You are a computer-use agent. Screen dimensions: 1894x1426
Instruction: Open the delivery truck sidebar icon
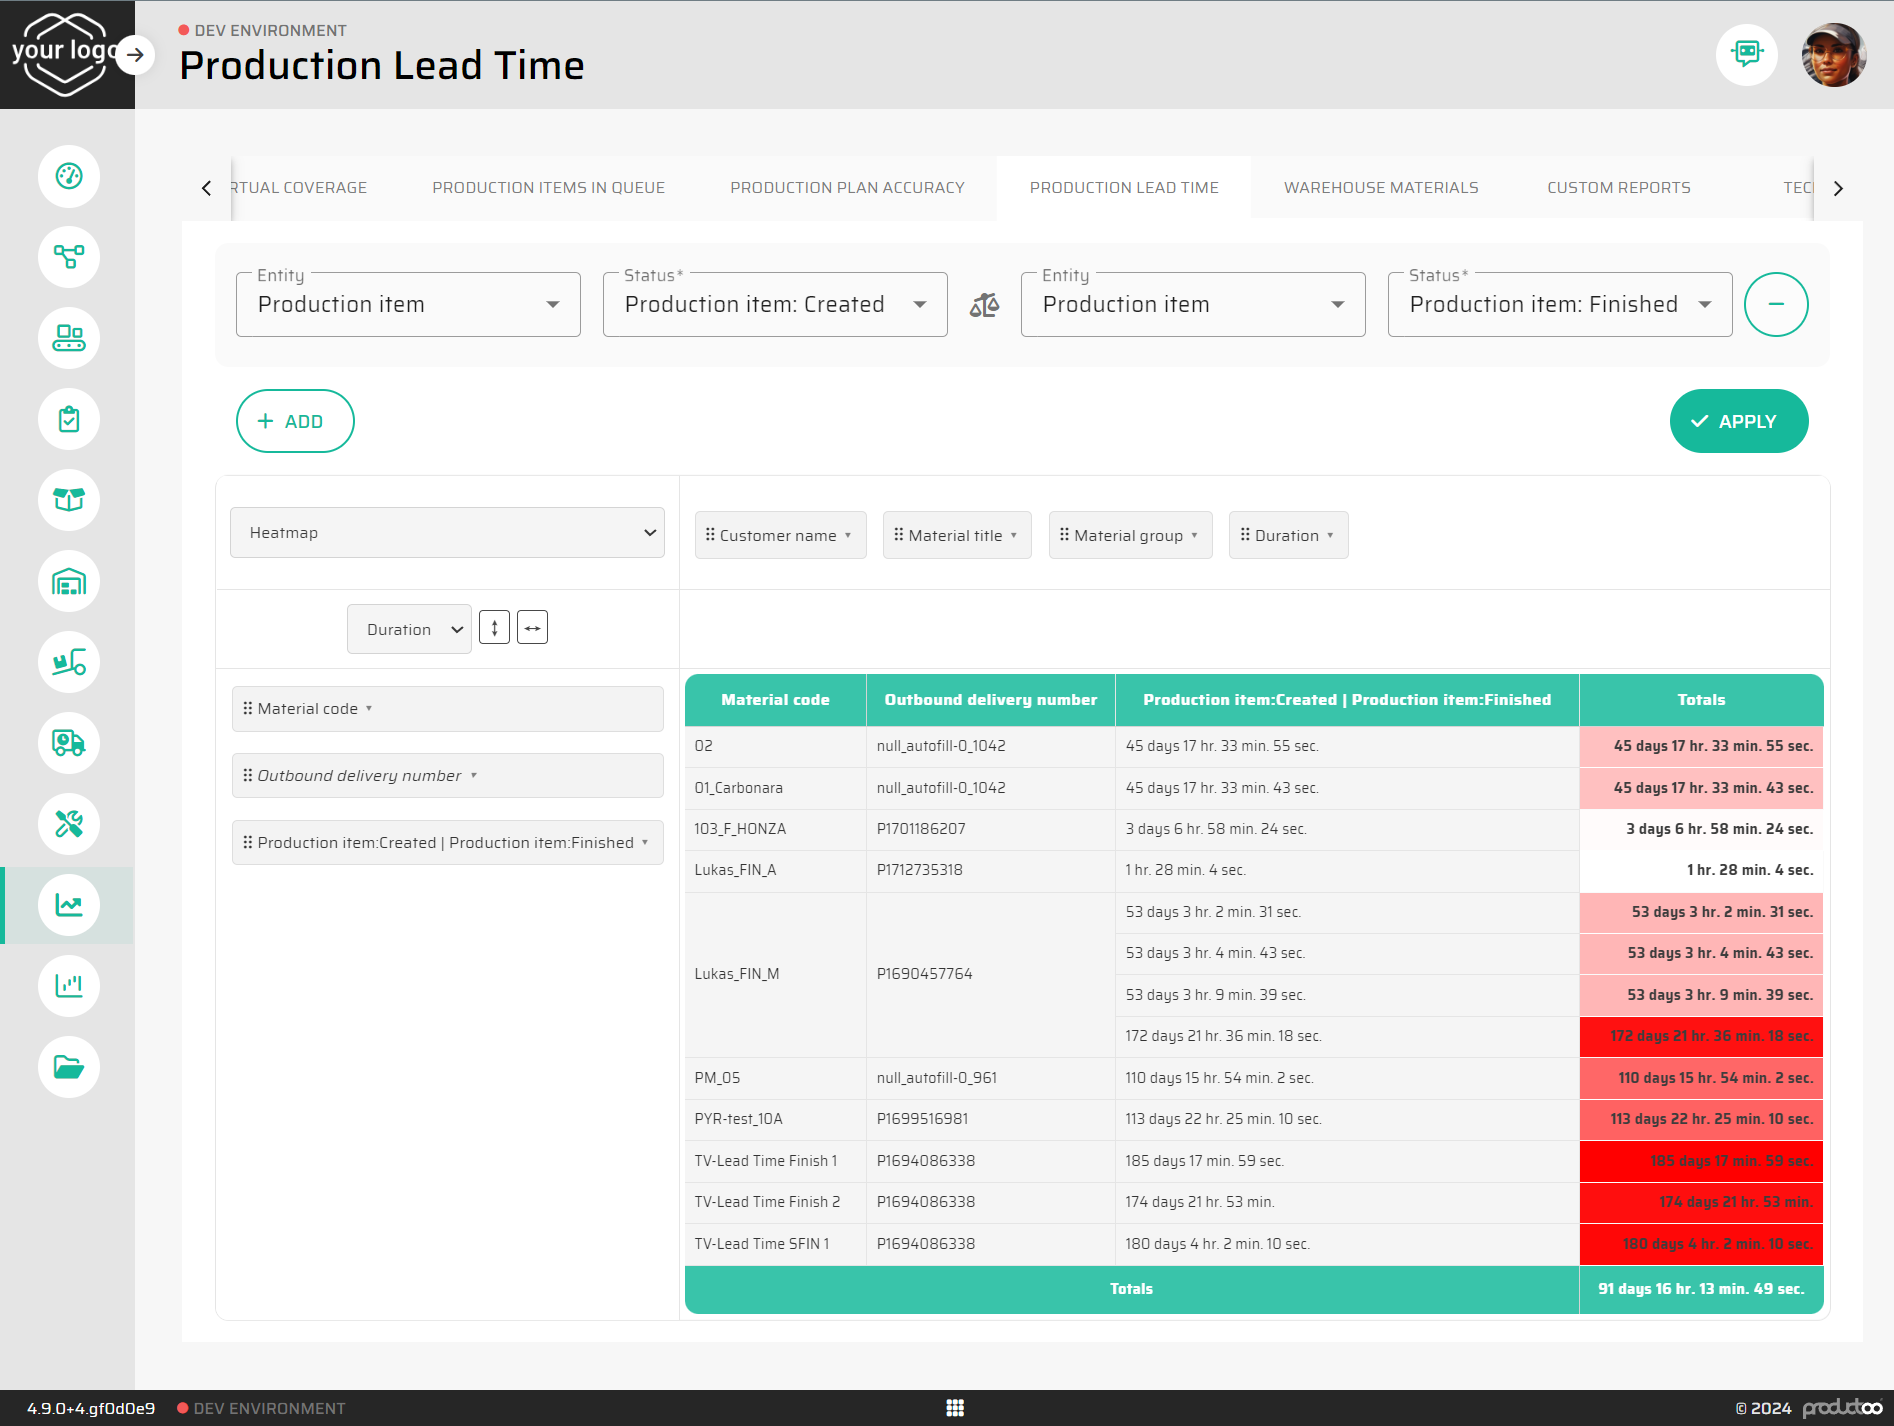[68, 743]
